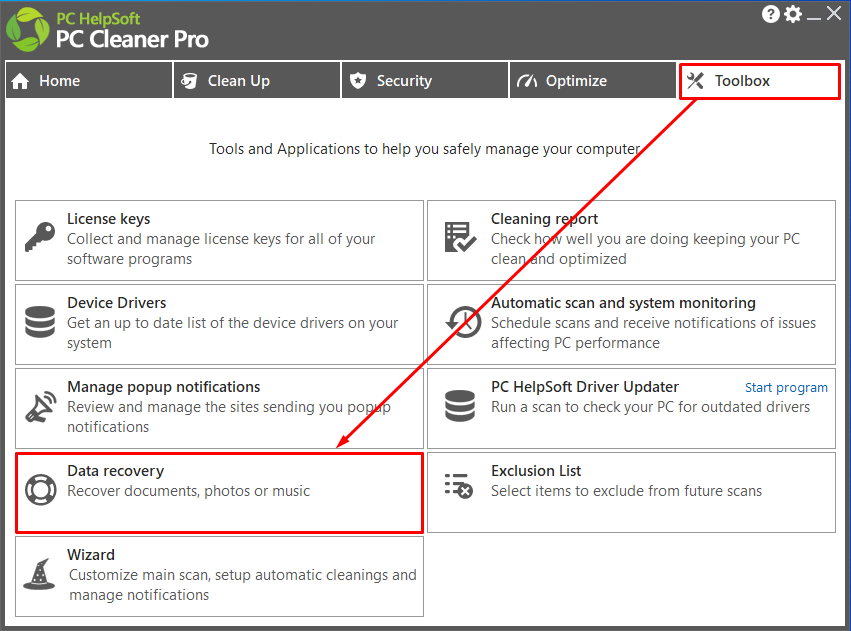Open the Device Drivers title
This screenshot has width=851, height=631.
tap(117, 302)
